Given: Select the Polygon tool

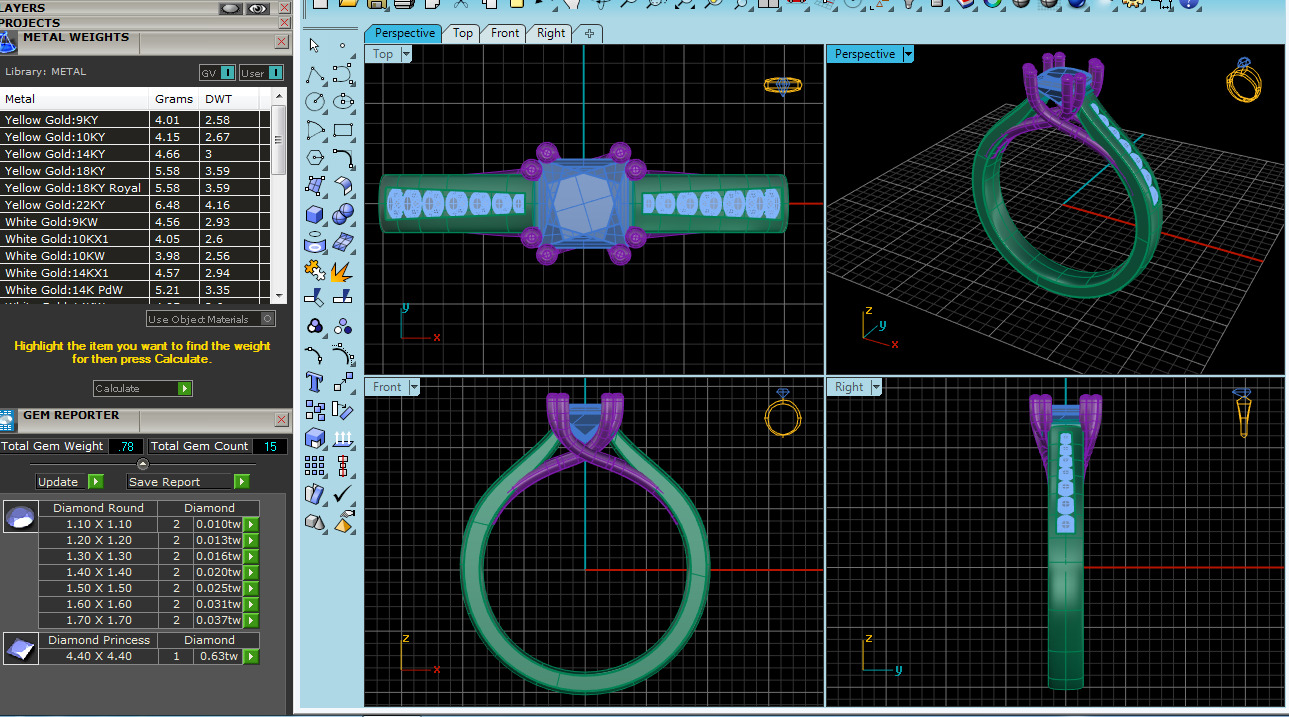Looking at the screenshot, I should (x=315, y=158).
